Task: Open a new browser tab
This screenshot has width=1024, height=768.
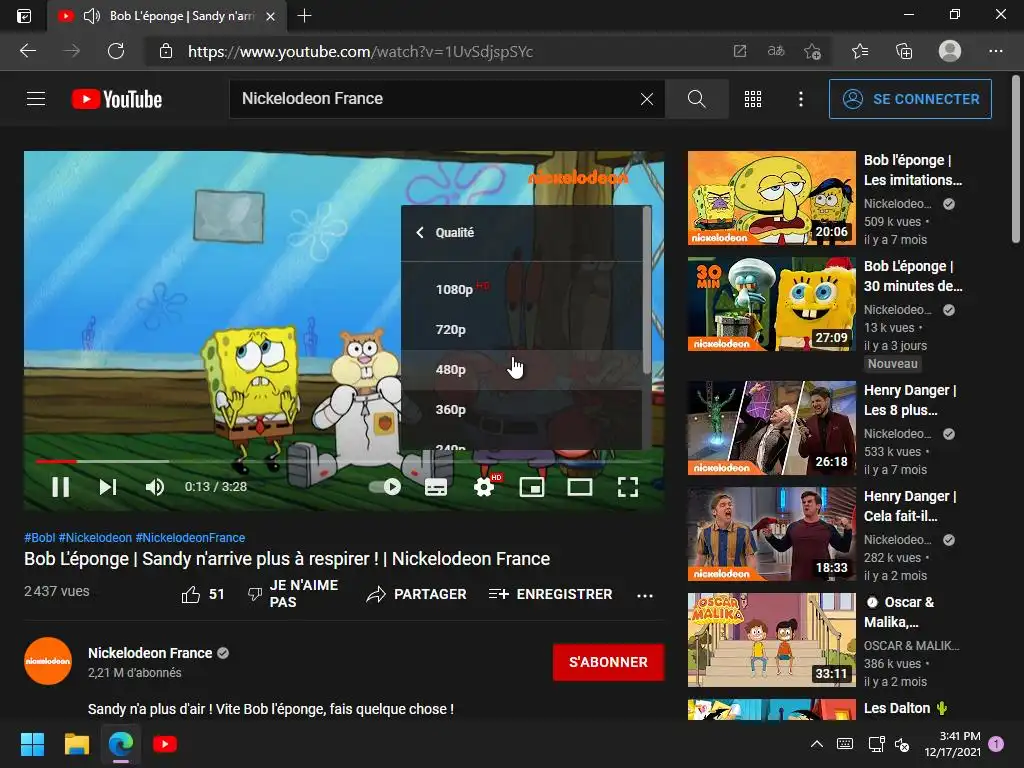Action: click(304, 15)
